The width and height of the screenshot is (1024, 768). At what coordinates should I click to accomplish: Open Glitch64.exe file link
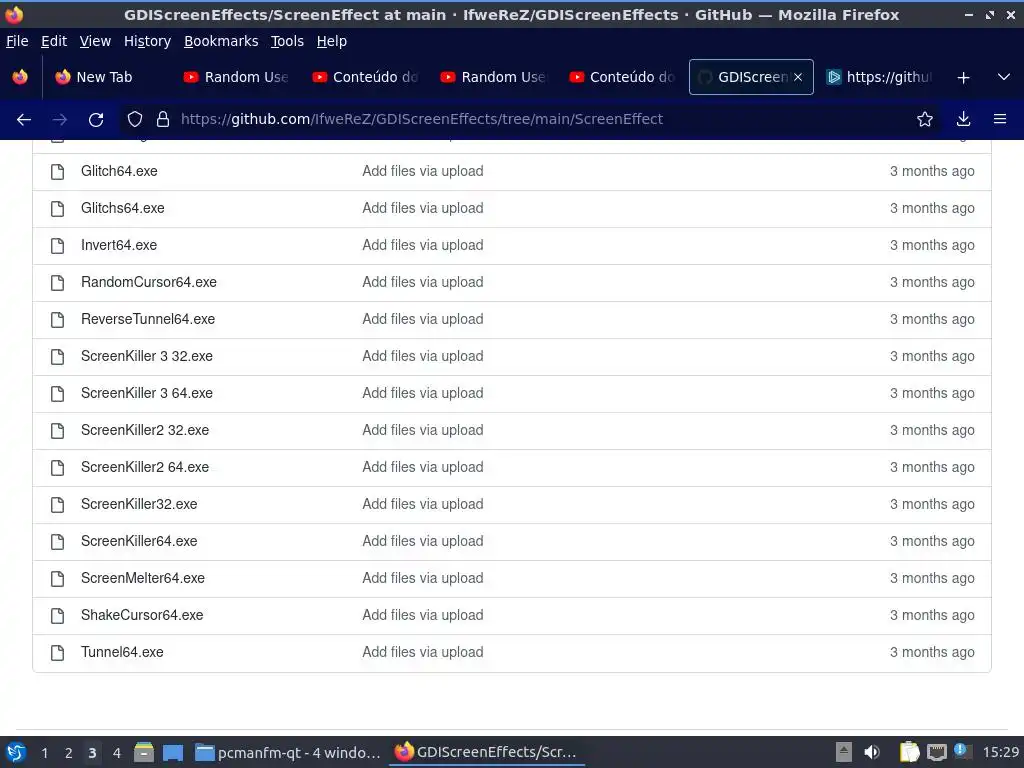click(x=119, y=171)
